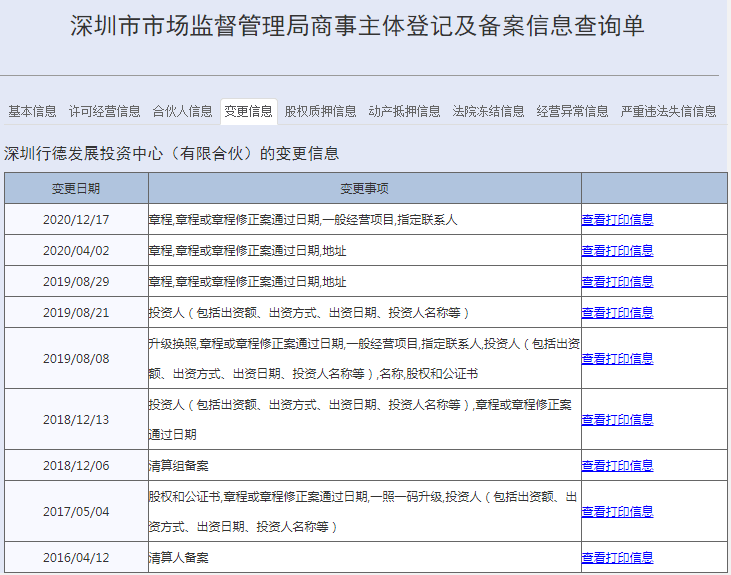Open 查看打印信息 for 清算人备案 row

pos(617,557)
